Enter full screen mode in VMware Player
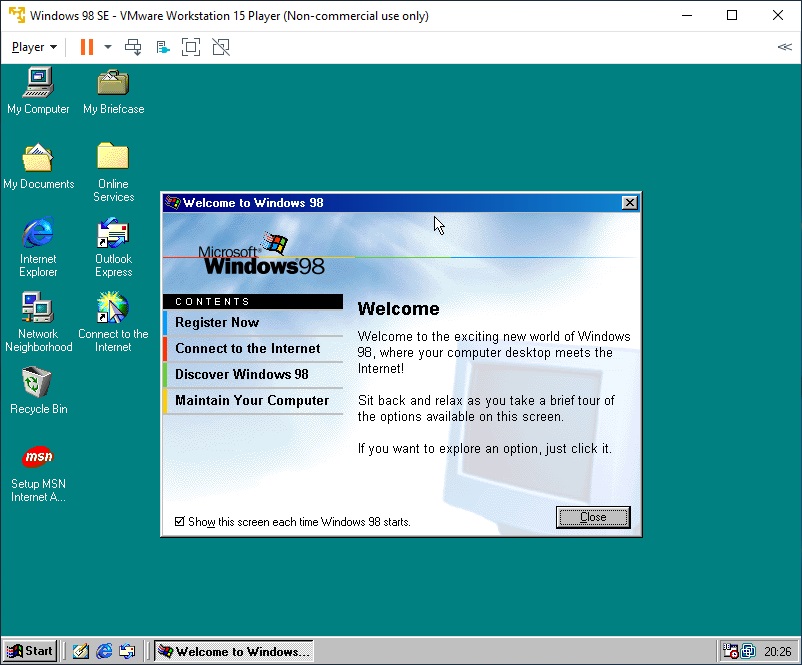 pyautogui.click(x=191, y=47)
